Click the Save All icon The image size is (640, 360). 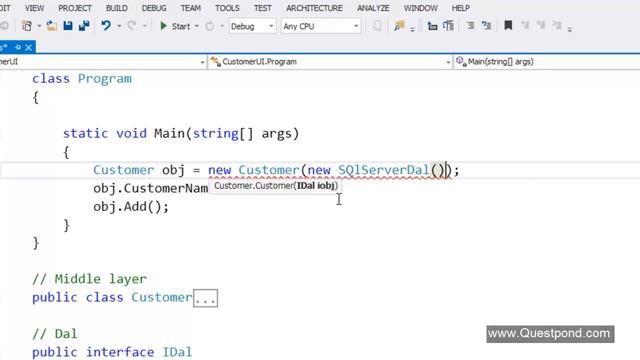tap(84, 26)
